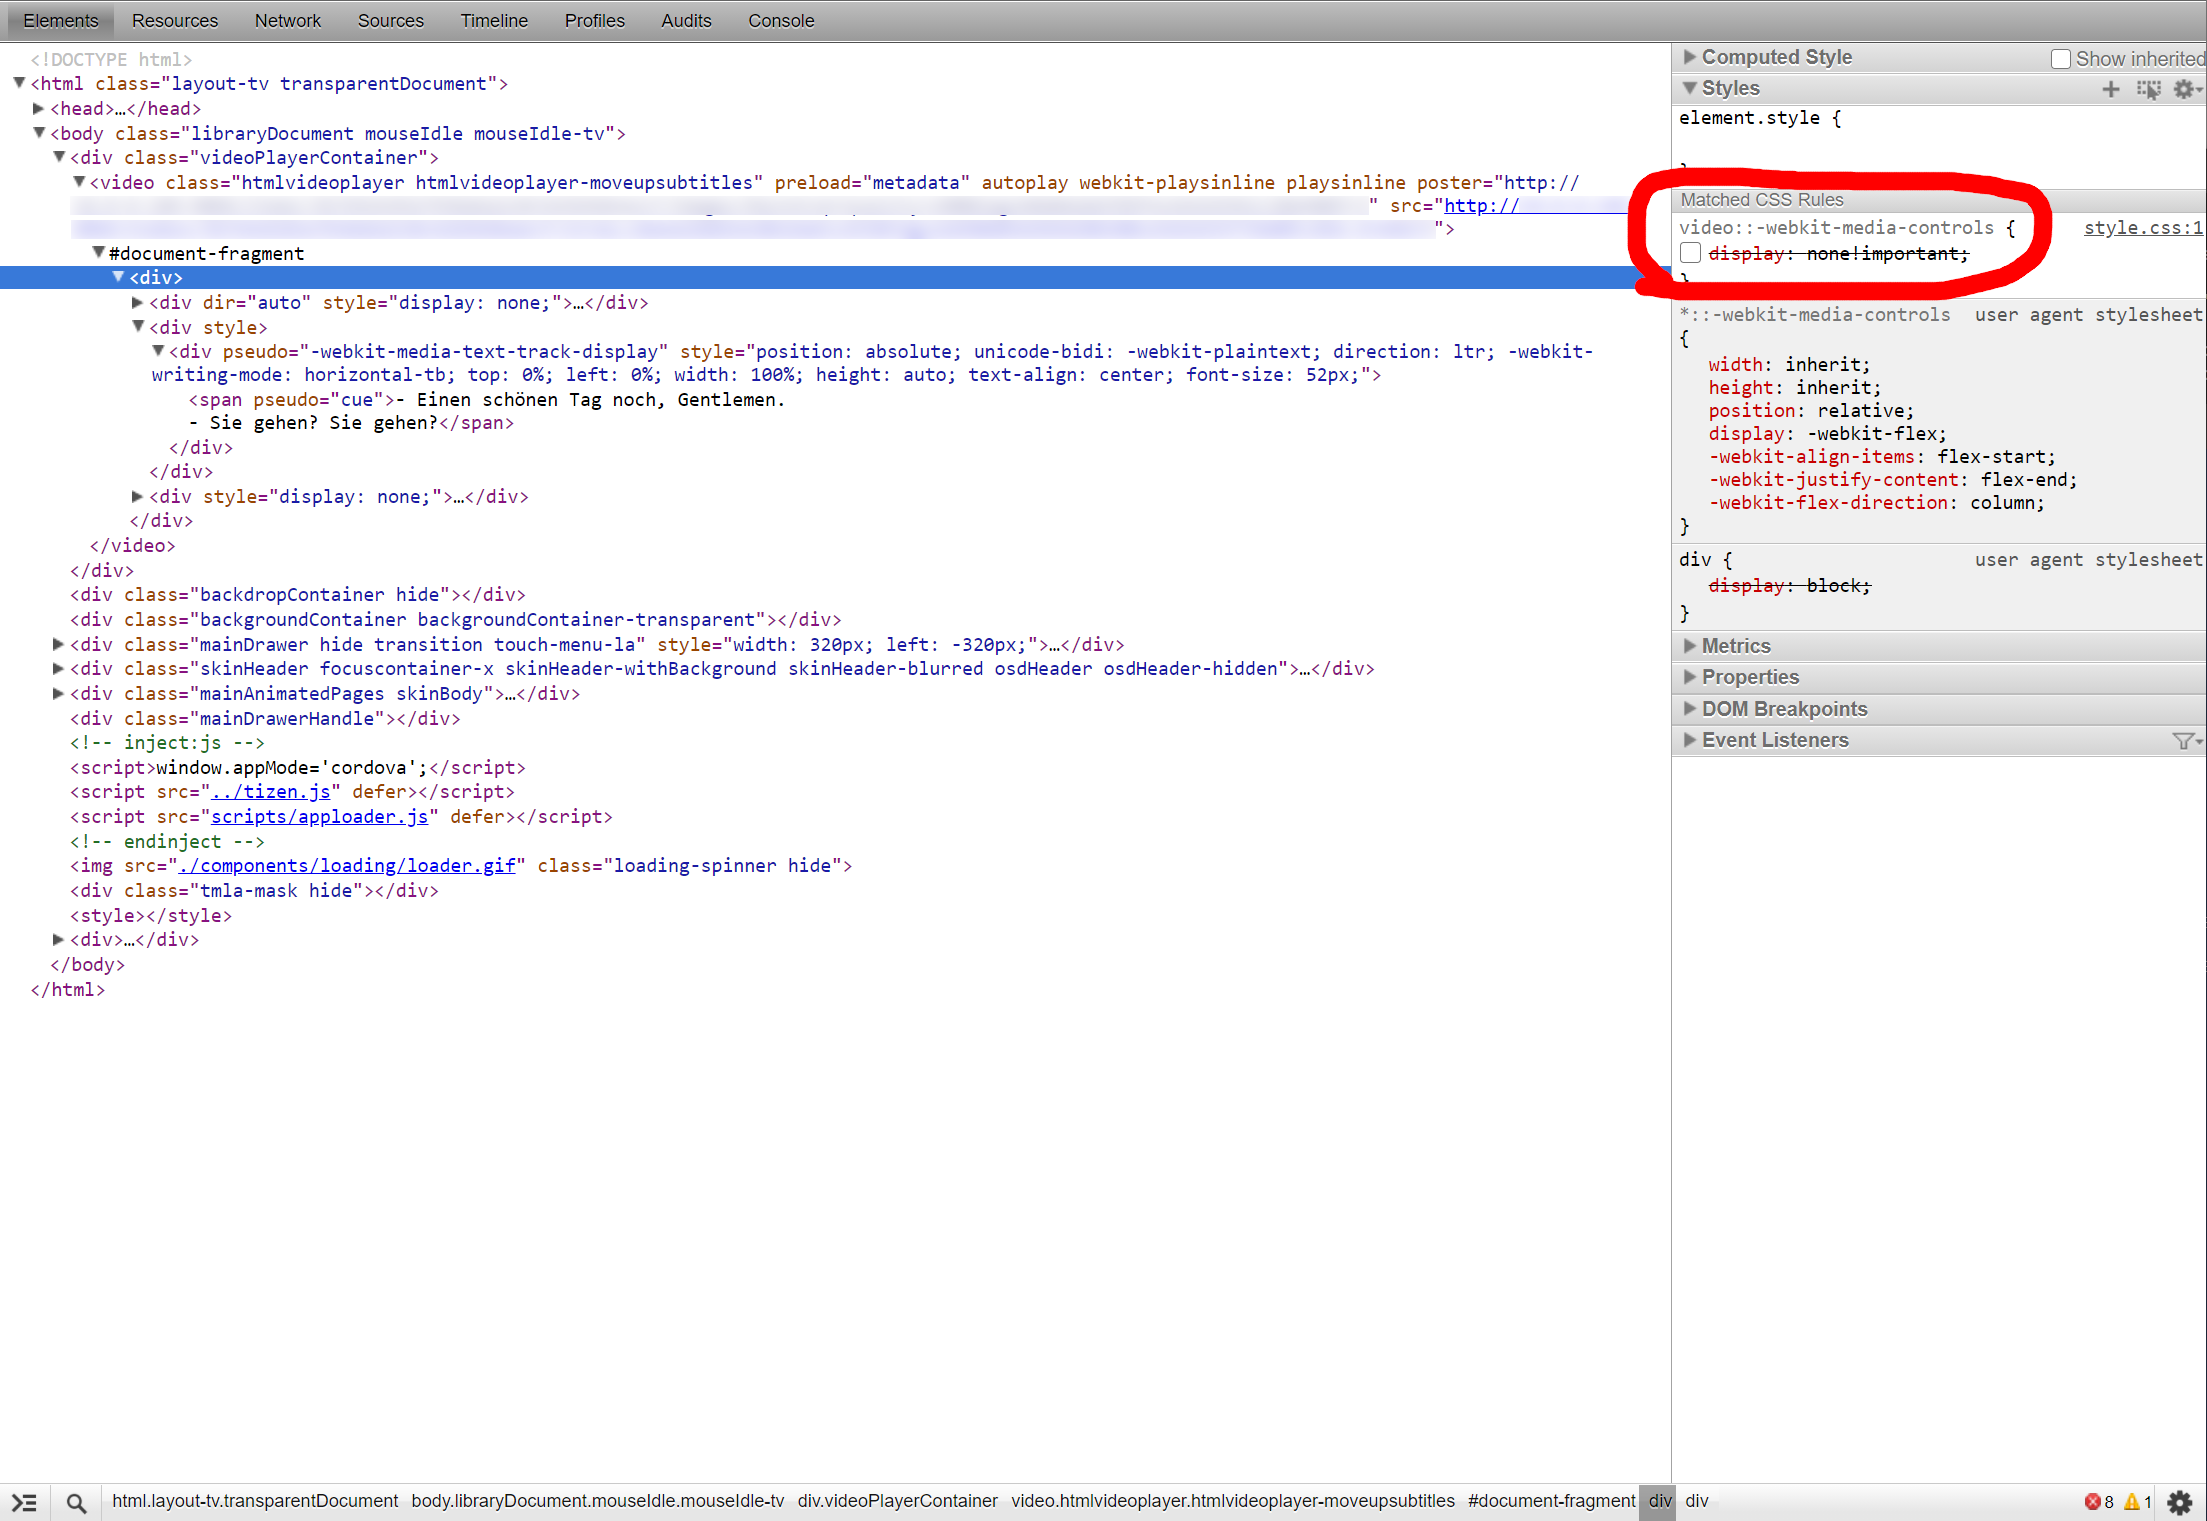Enable the Show inherited checkbox
This screenshot has height=1521, width=2207.
2060,59
